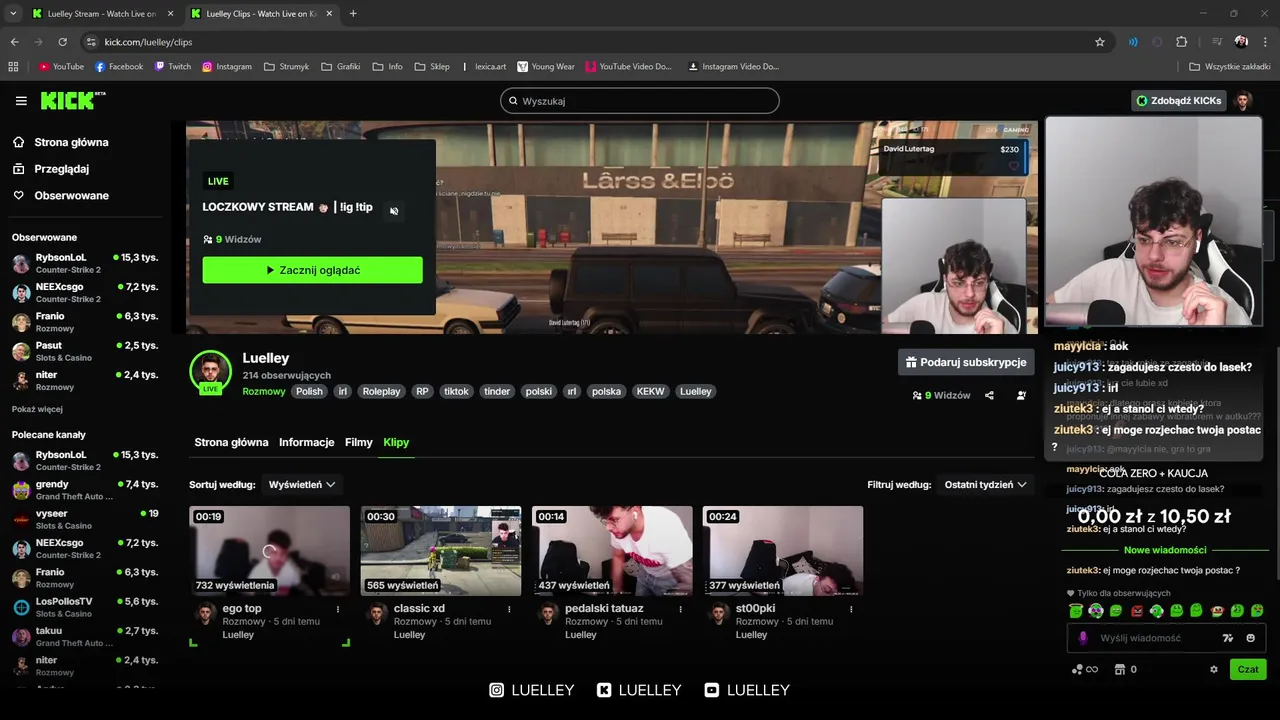
Task: Click Zdobądź KICKs button
Action: 1178,100
